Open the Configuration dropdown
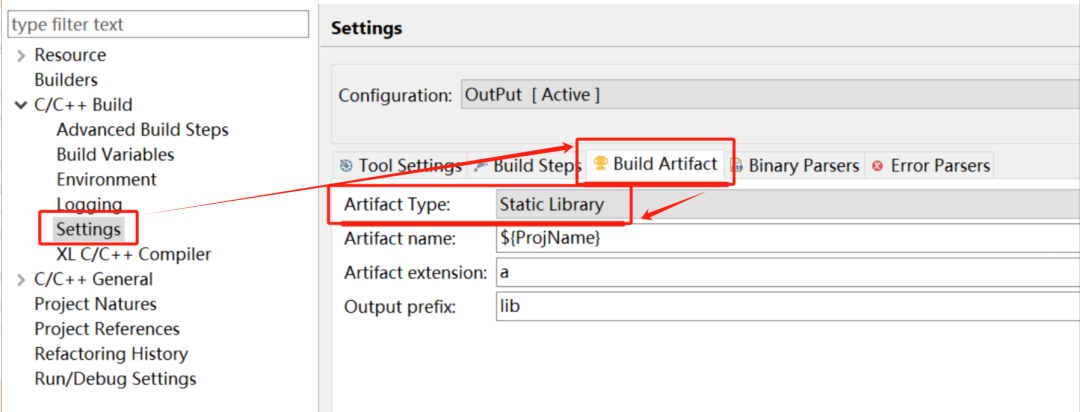The height and width of the screenshot is (412, 1080). [770, 95]
